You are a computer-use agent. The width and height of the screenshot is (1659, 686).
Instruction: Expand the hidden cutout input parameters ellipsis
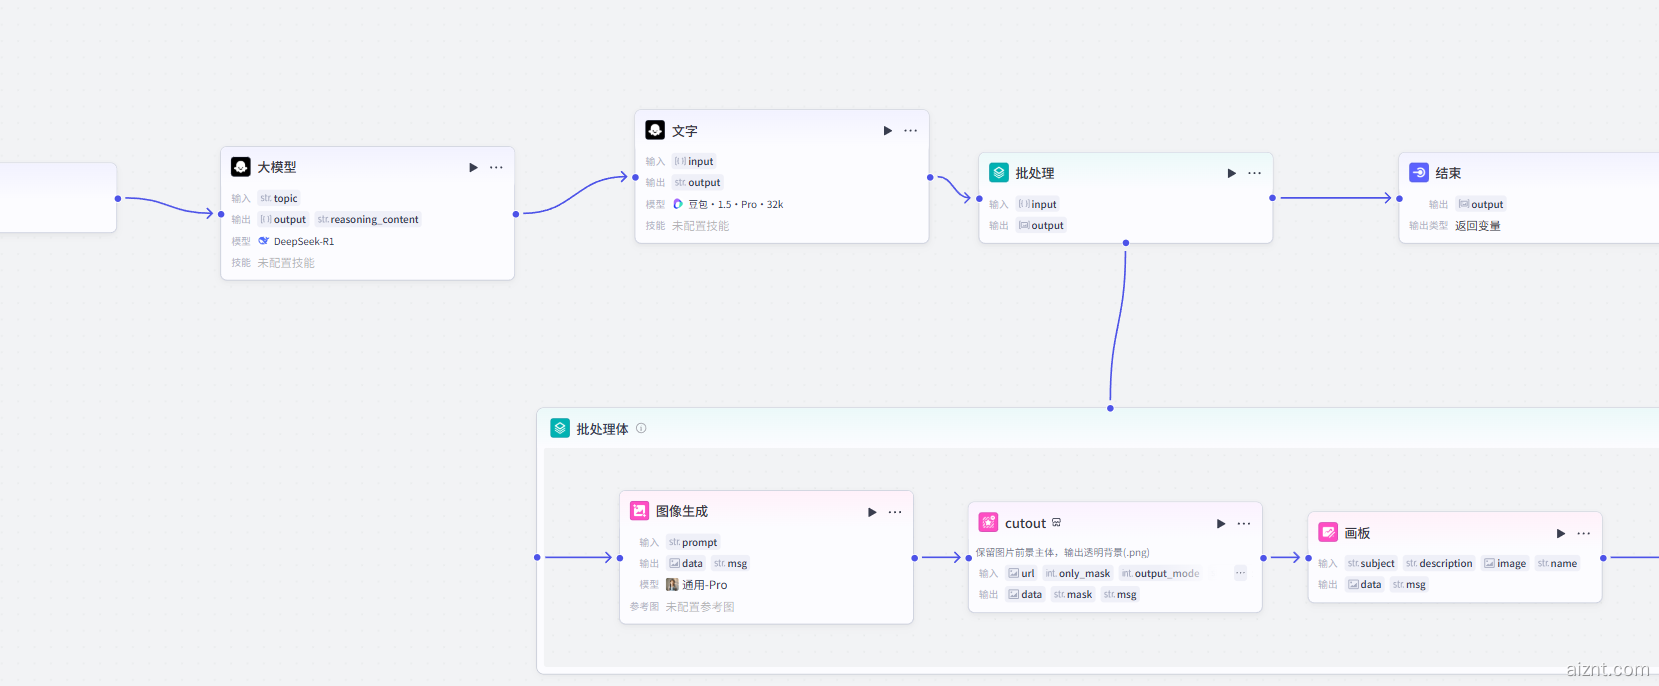pos(1240,573)
